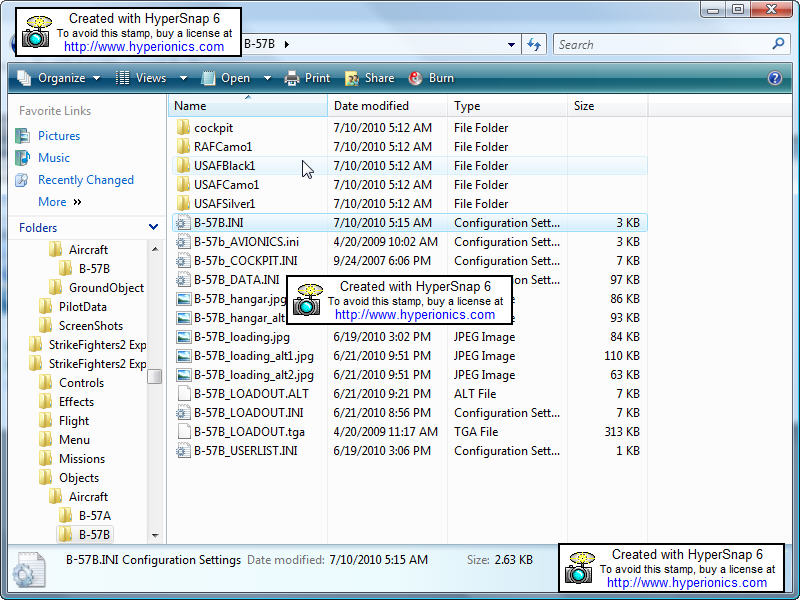Click inside the Search box
The width and height of the screenshot is (800, 600).
coord(663,45)
